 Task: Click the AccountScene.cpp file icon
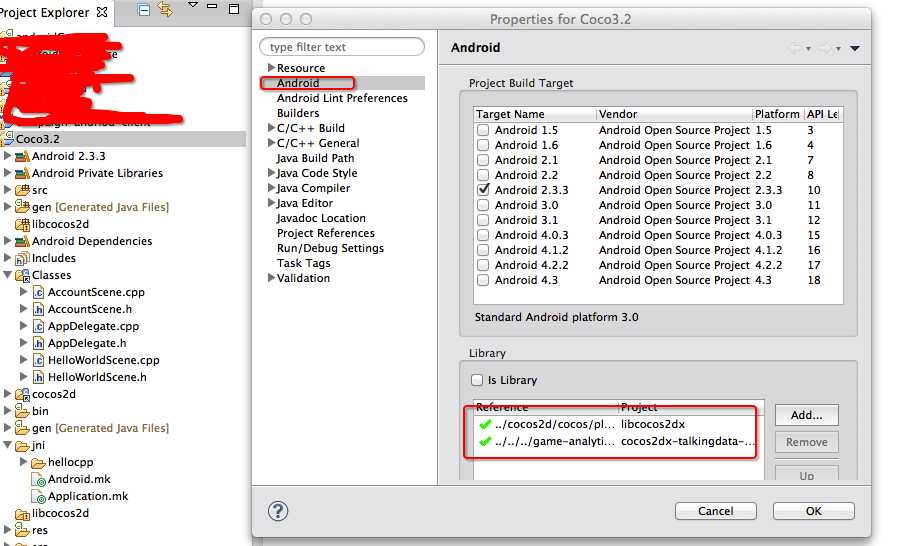(38, 292)
